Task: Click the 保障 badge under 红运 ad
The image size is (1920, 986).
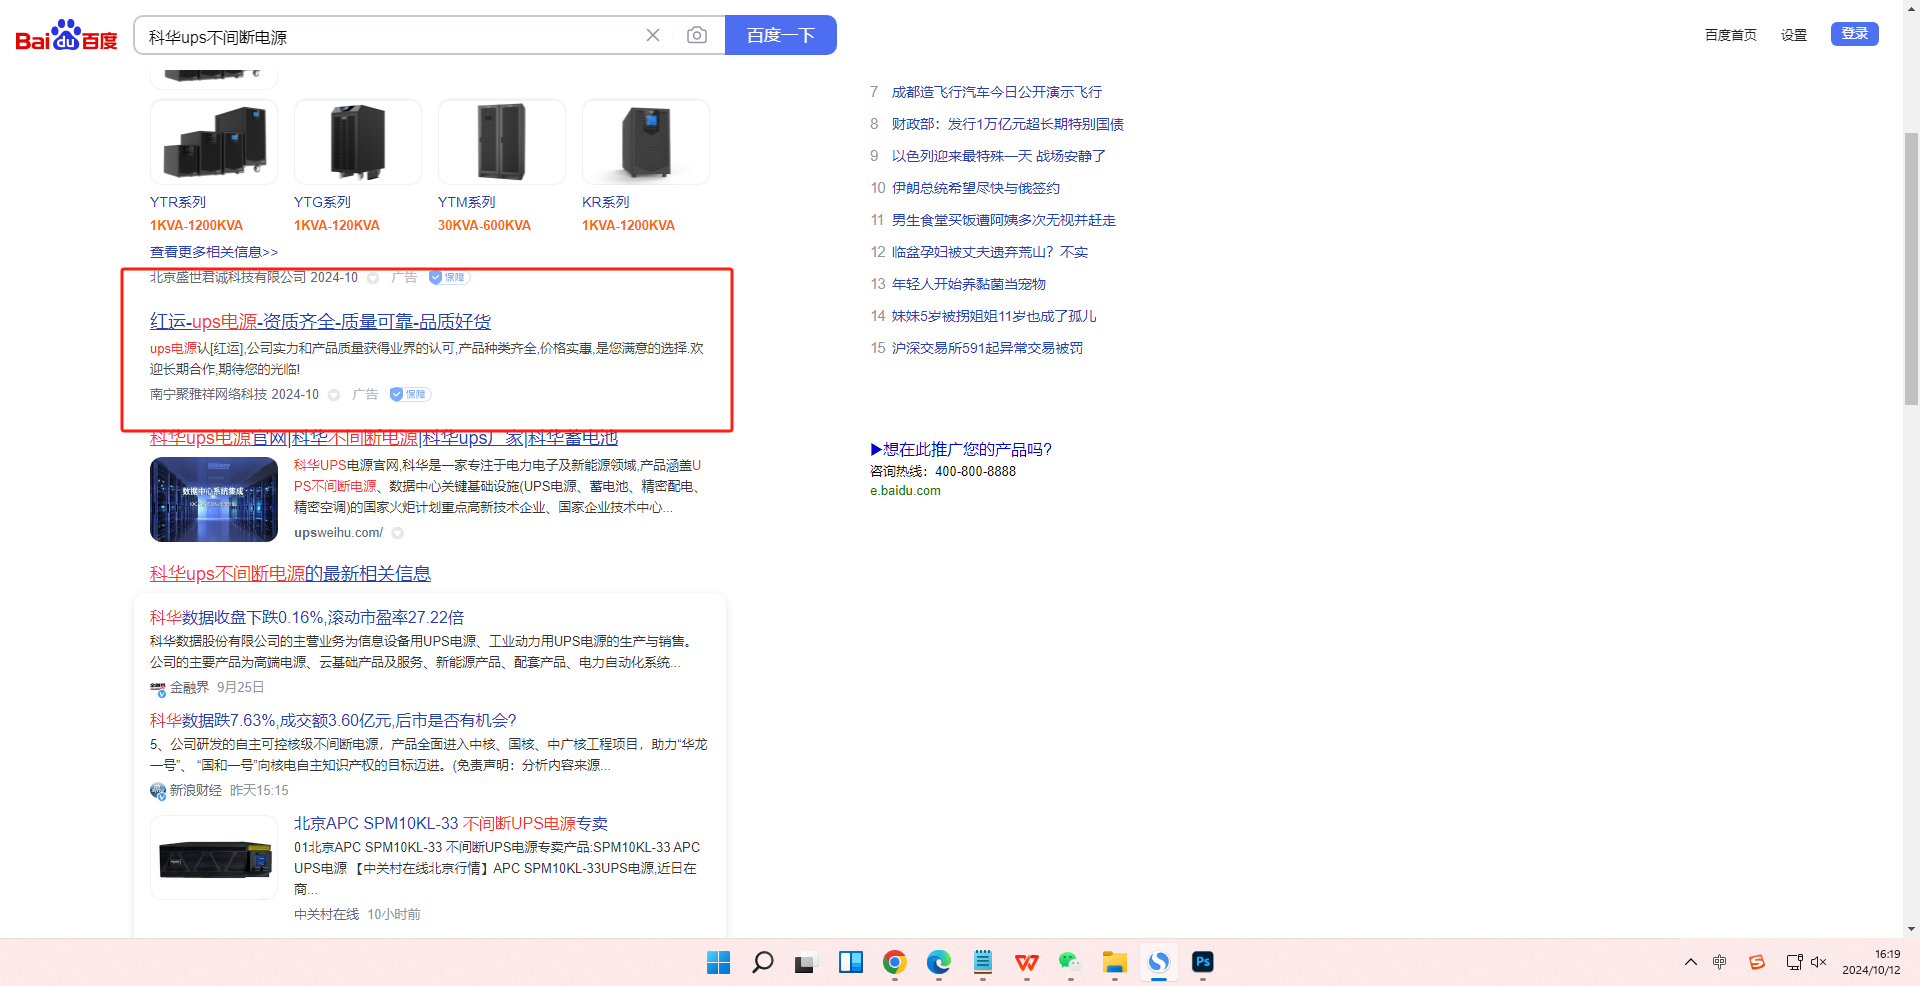Action: 410,394
